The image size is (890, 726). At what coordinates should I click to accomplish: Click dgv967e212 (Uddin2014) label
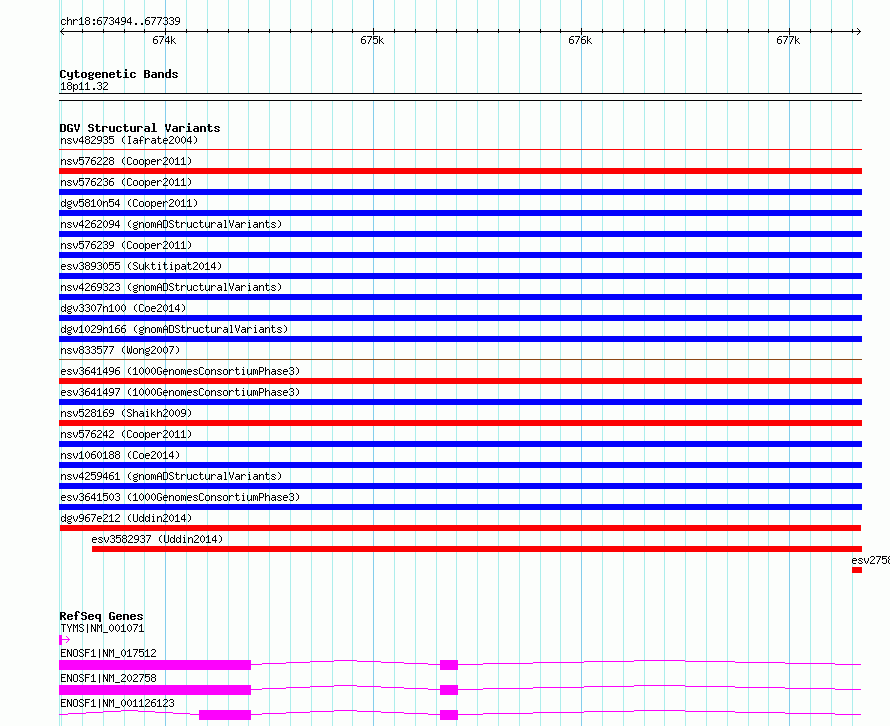(x=126, y=518)
